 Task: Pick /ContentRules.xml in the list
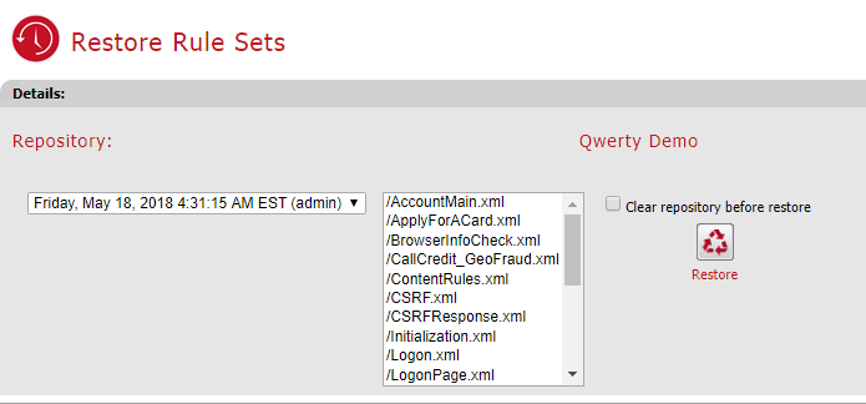[447, 279]
